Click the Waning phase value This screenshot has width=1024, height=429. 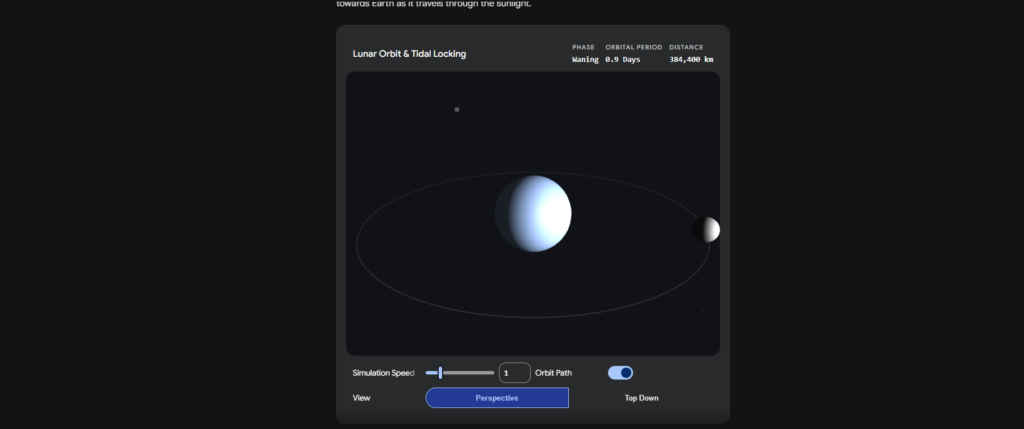click(x=585, y=59)
